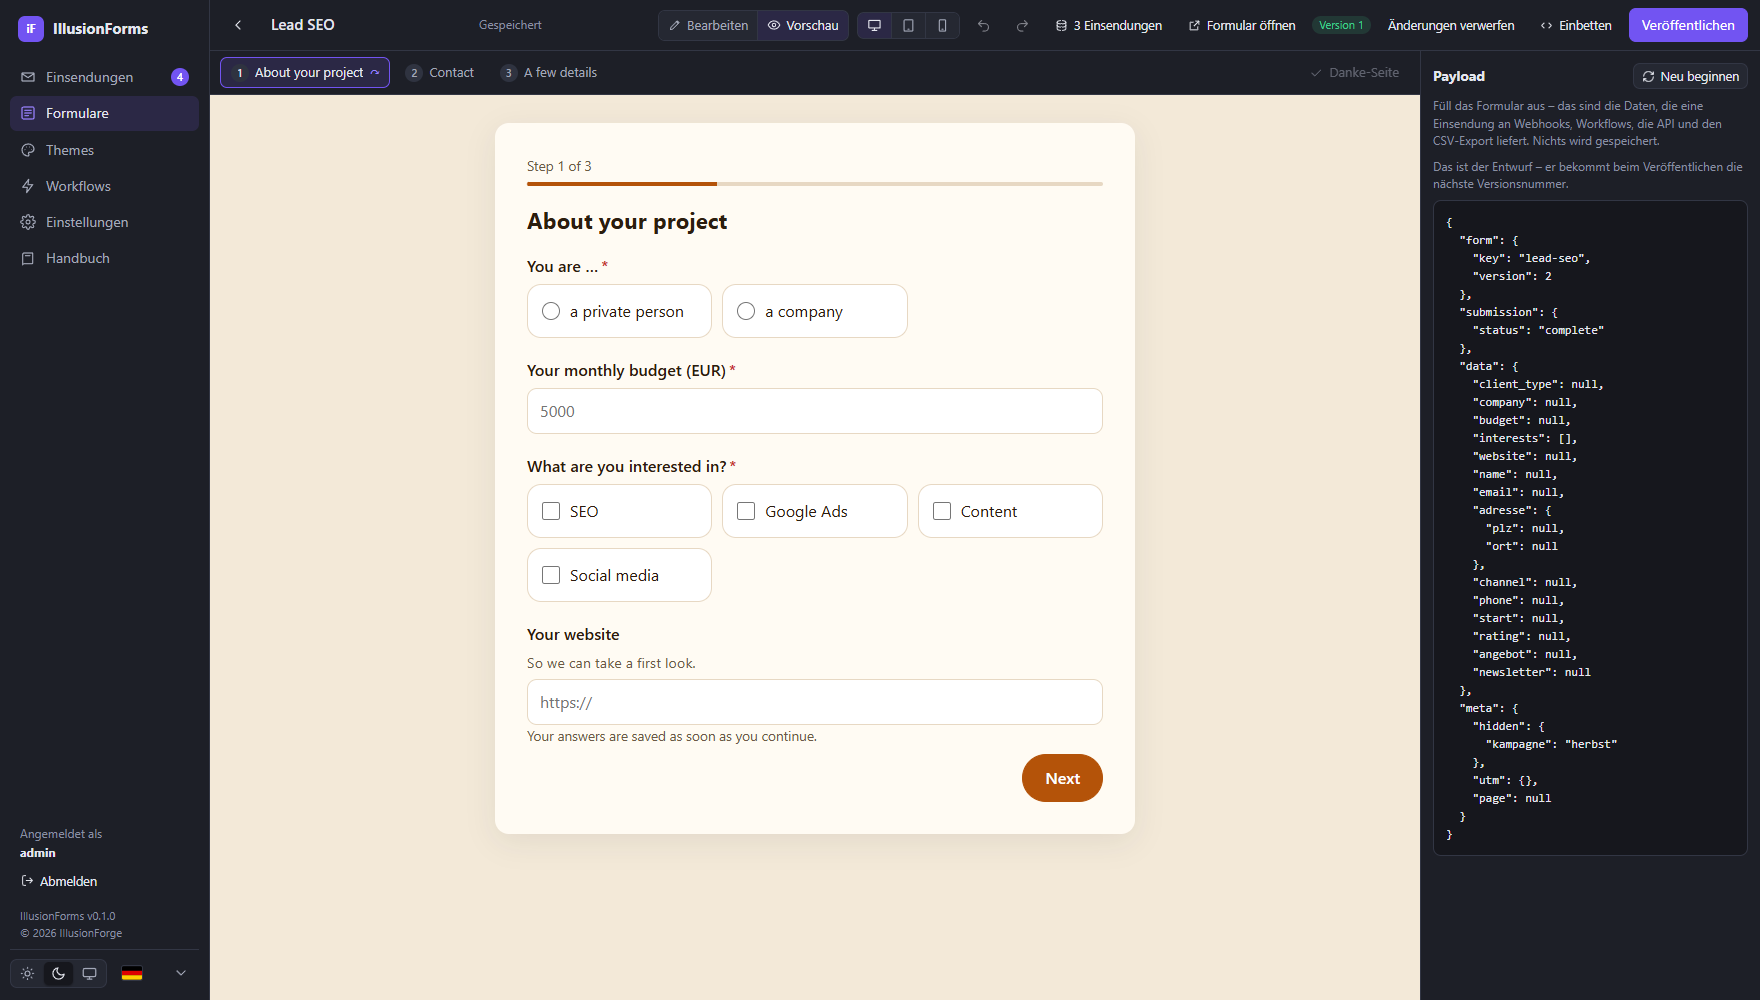
Task: Check the SEO interest checkbox
Action: (x=619, y=511)
